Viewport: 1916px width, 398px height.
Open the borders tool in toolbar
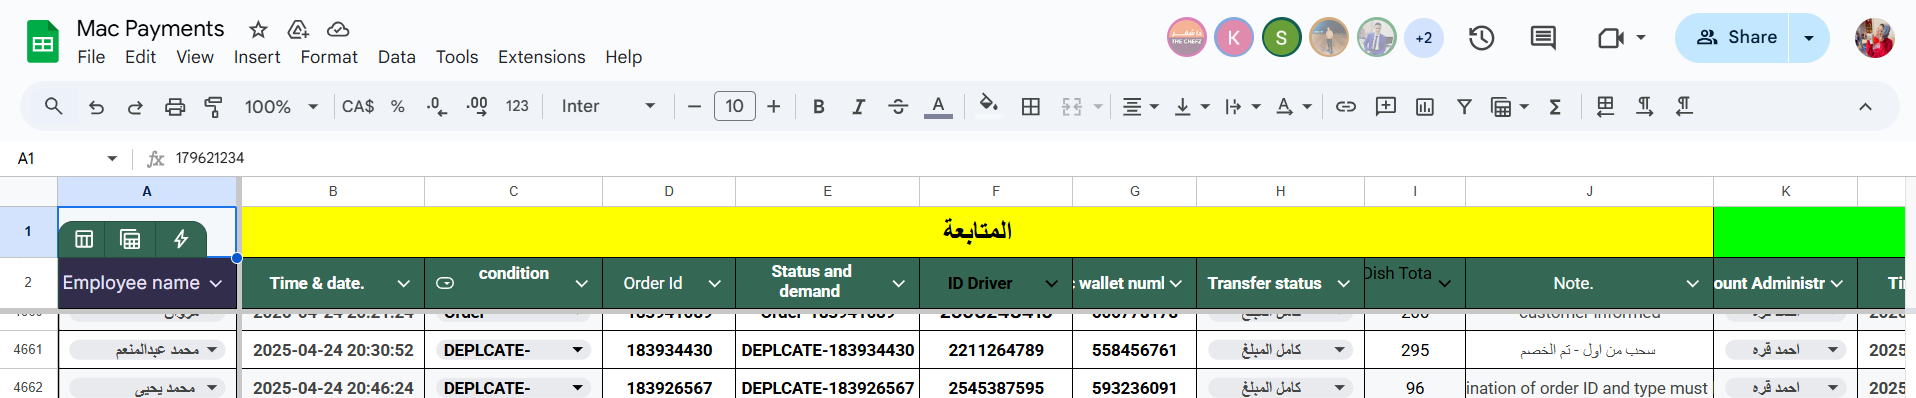tap(1031, 106)
